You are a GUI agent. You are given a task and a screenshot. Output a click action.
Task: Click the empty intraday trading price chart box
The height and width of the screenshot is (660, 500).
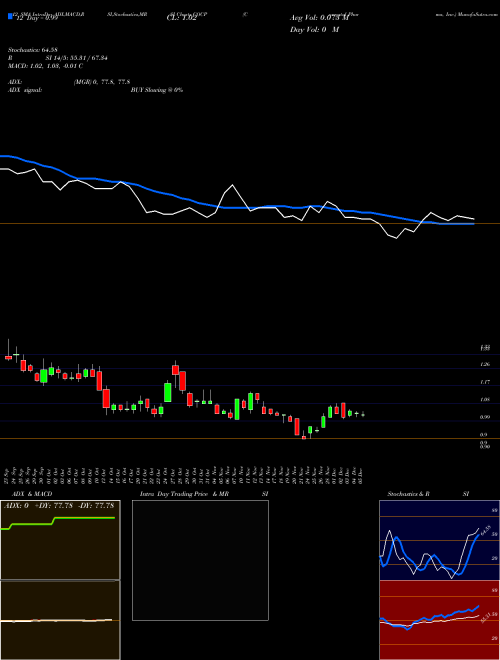coord(200,560)
